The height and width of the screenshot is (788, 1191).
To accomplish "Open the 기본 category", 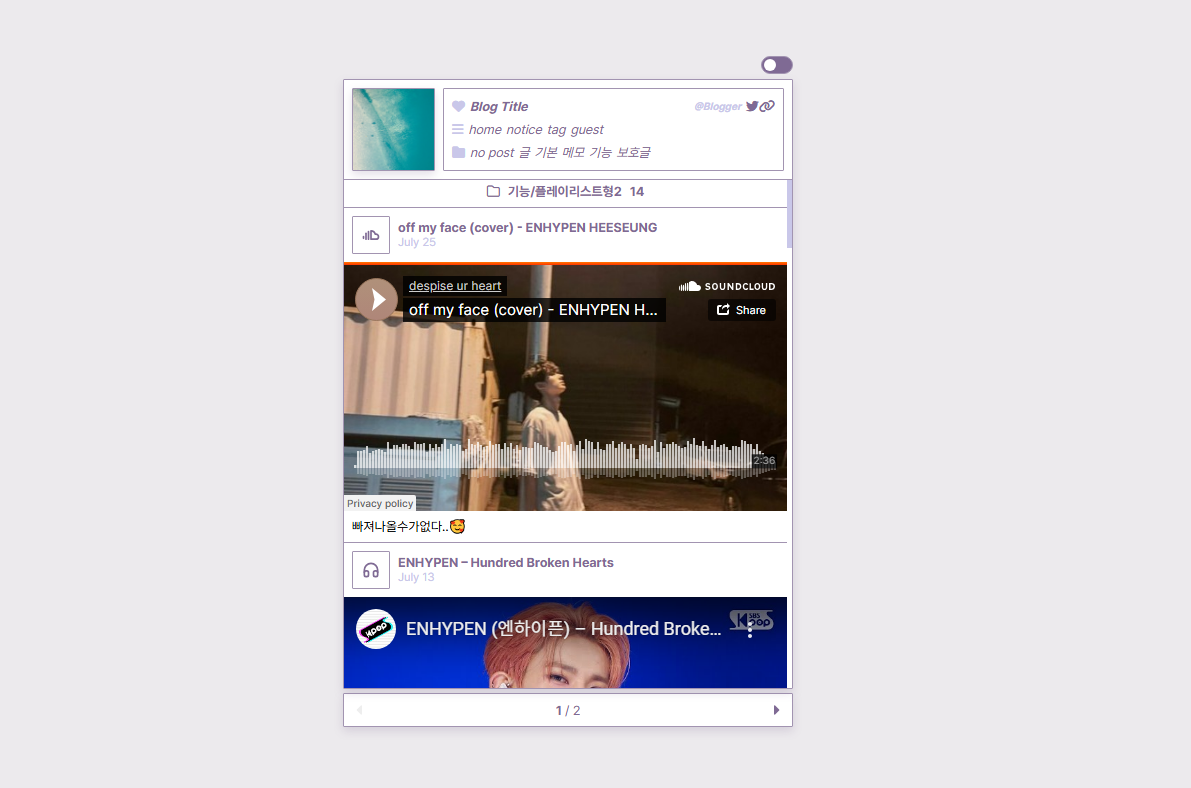I will point(546,153).
